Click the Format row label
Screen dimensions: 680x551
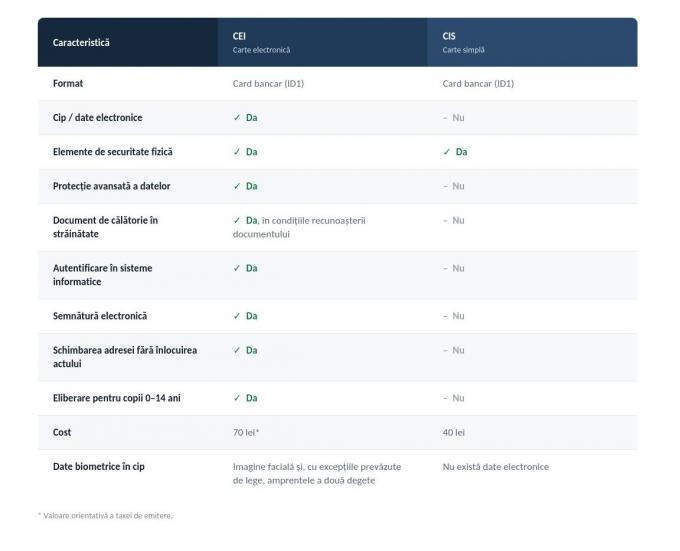[68, 83]
